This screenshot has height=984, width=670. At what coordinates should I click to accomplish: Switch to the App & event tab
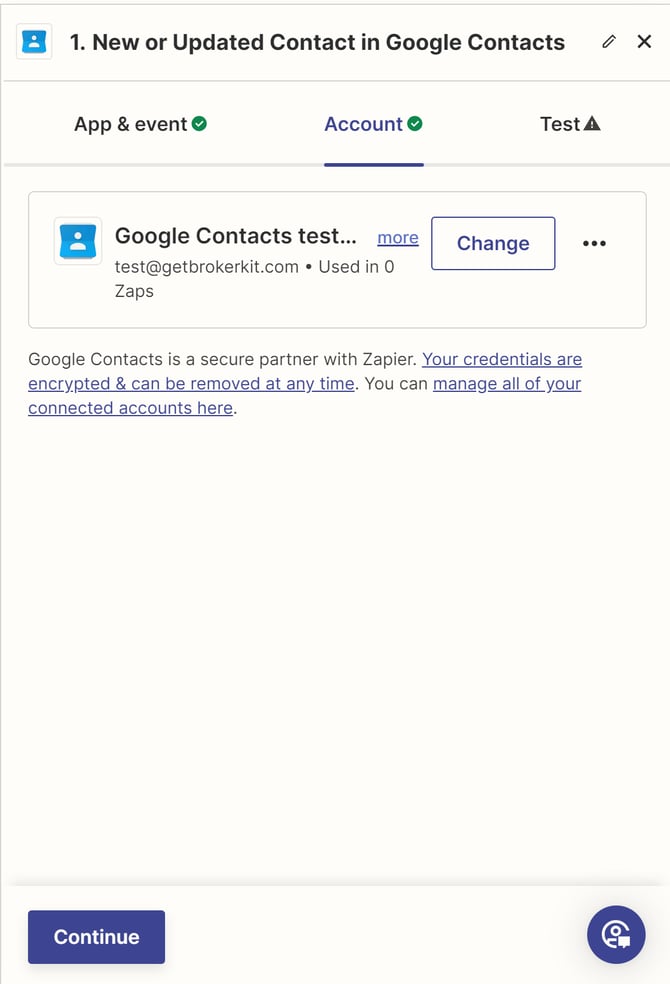click(x=131, y=124)
